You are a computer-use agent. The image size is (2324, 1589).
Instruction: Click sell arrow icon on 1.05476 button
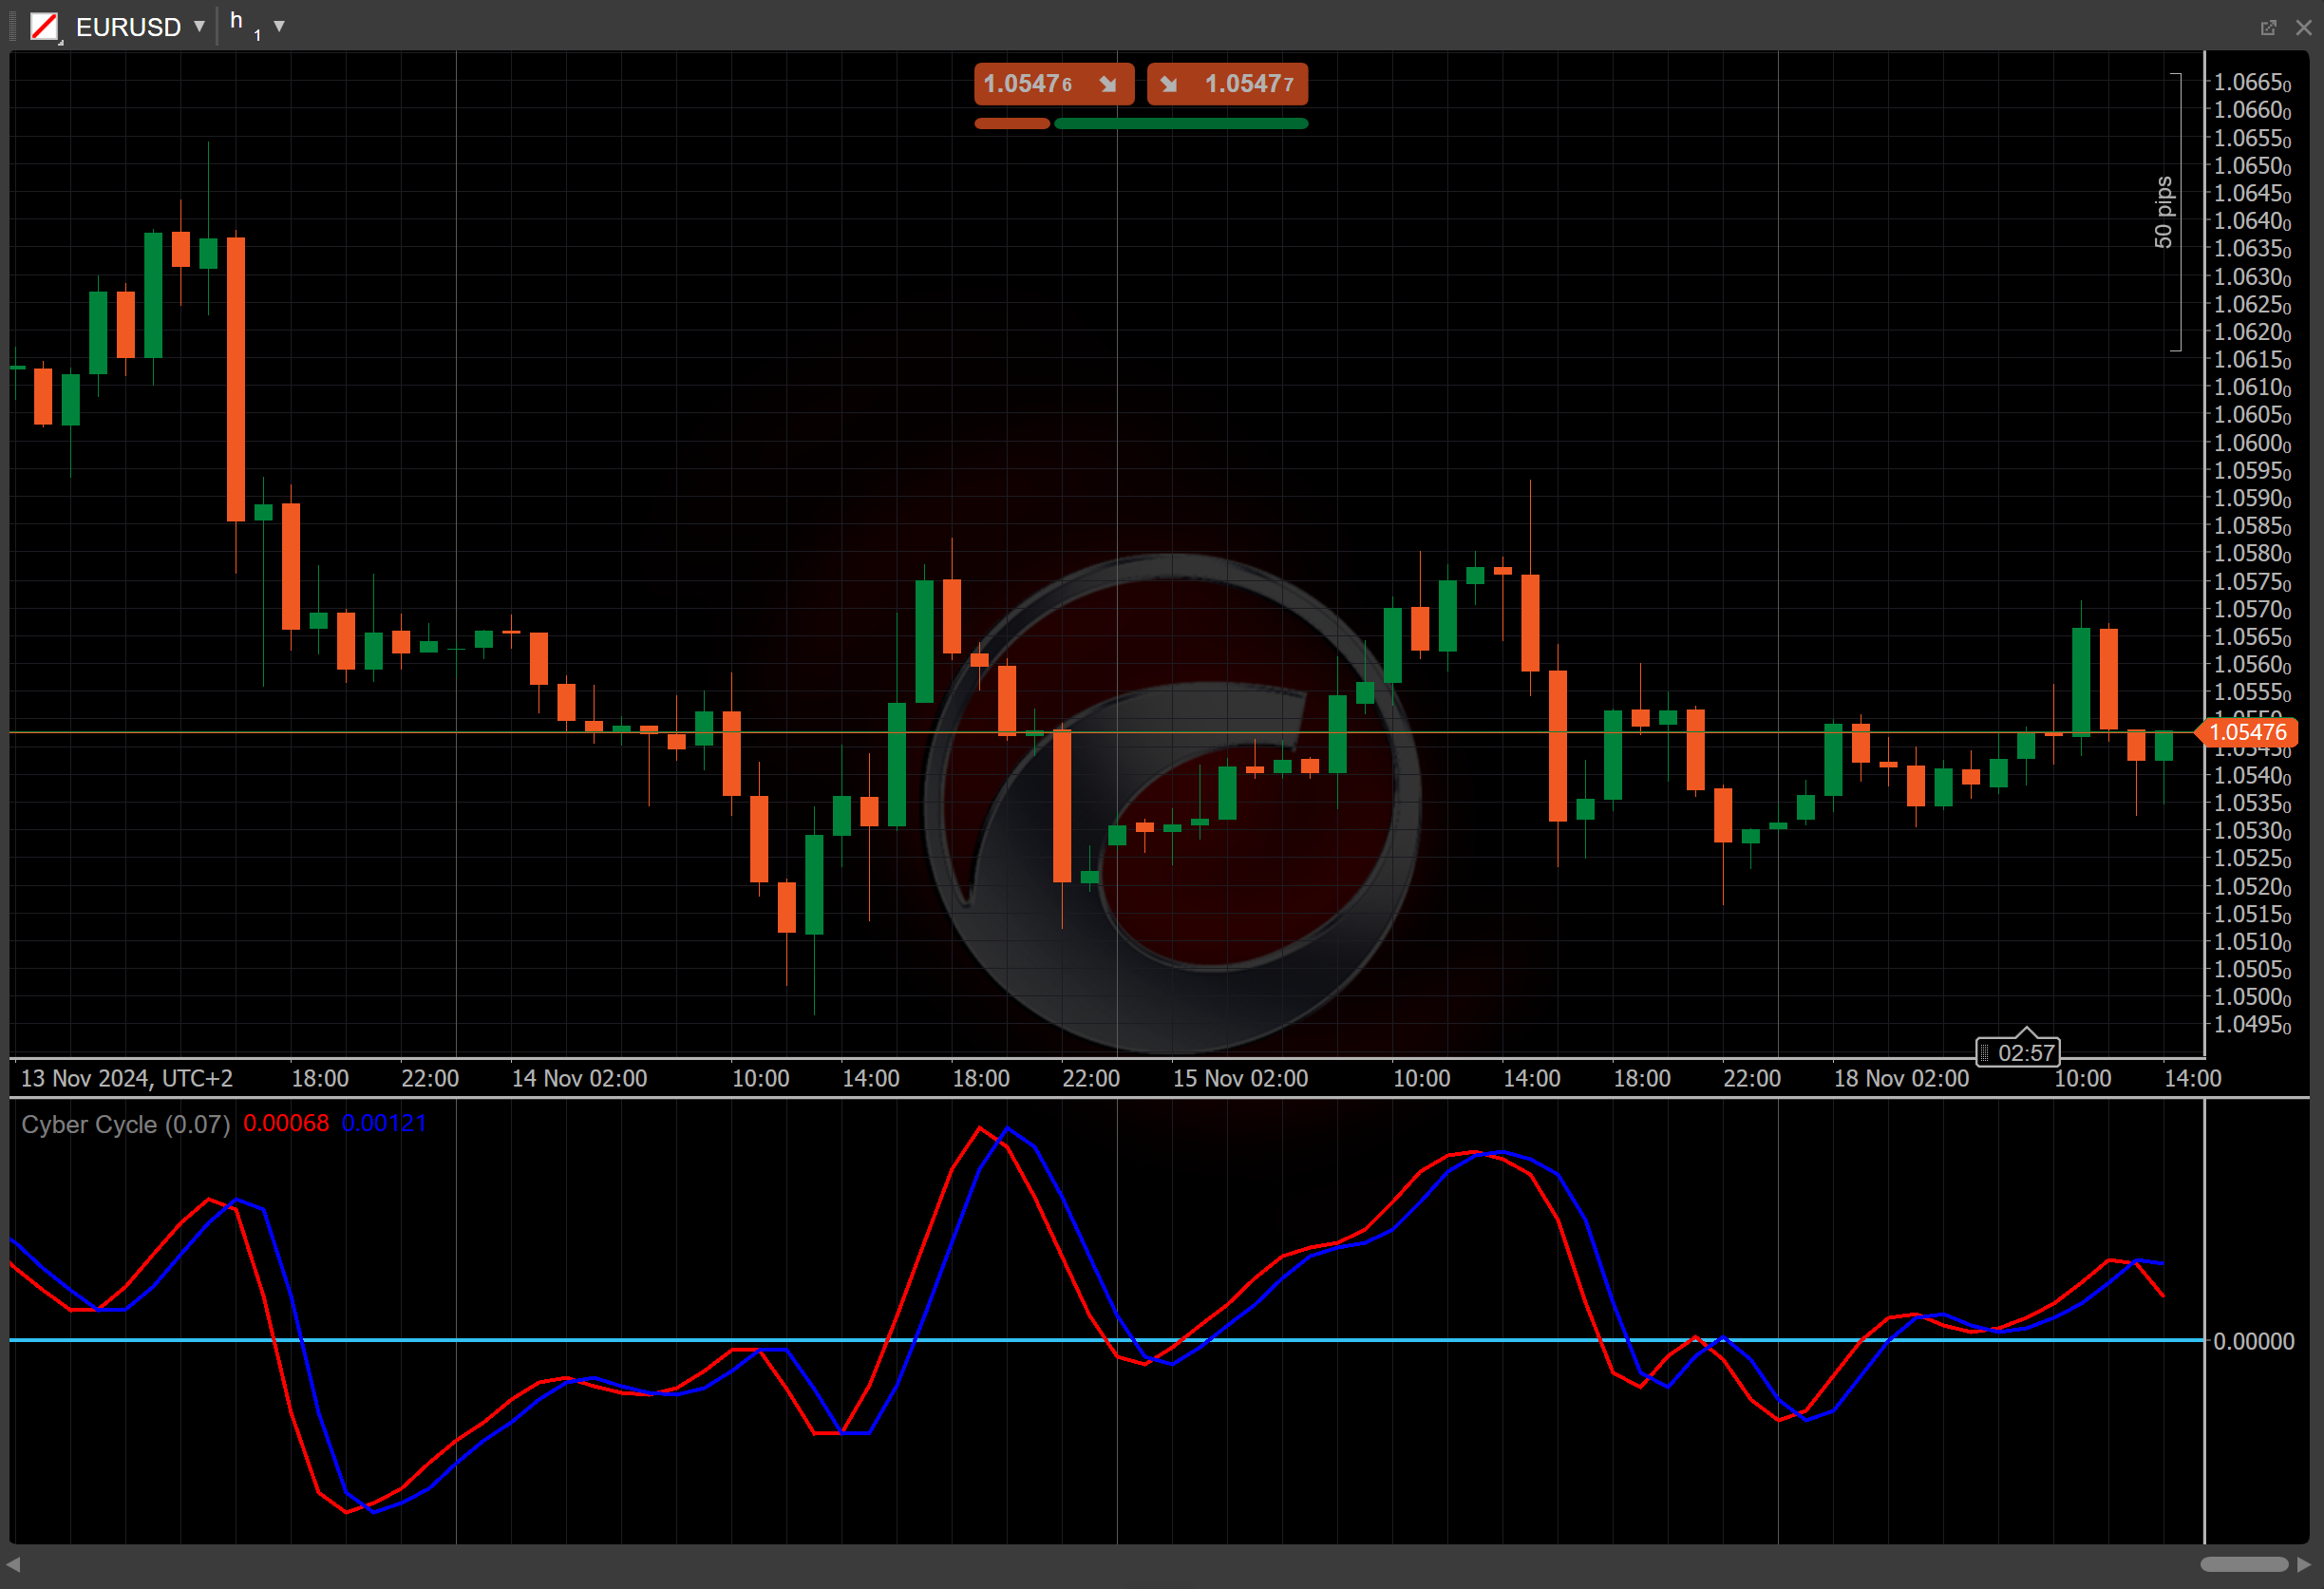click(x=1108, y=84)
